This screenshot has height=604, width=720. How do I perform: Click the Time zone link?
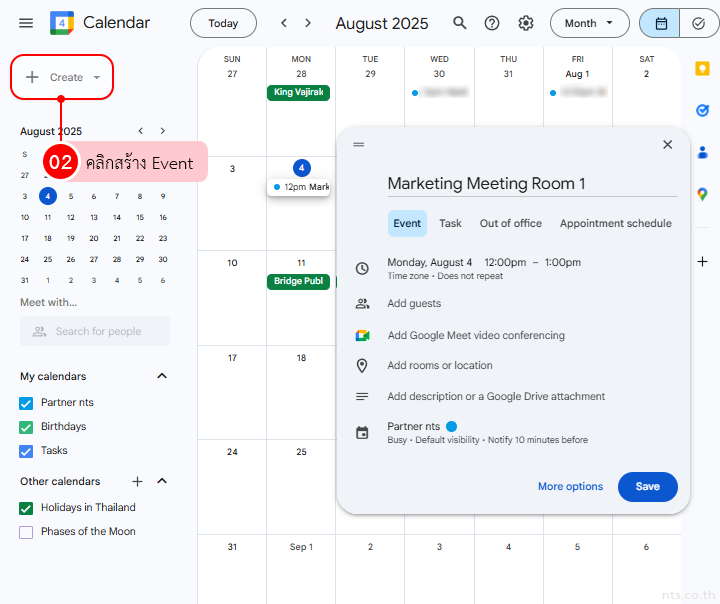tap(408, 276)
